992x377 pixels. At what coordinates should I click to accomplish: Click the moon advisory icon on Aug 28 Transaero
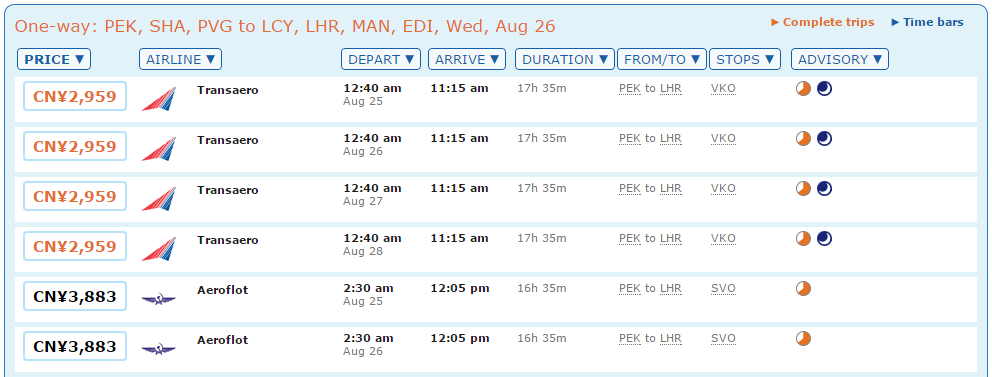[824, 238]
